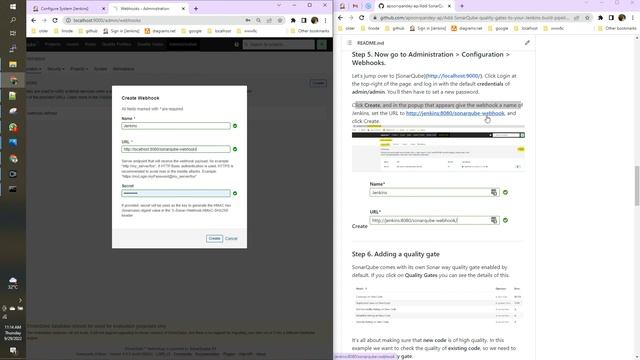Expand 'Other bookmarks' in left Chrome window
The height and width of the screenshot is (360, 640).
310,31
